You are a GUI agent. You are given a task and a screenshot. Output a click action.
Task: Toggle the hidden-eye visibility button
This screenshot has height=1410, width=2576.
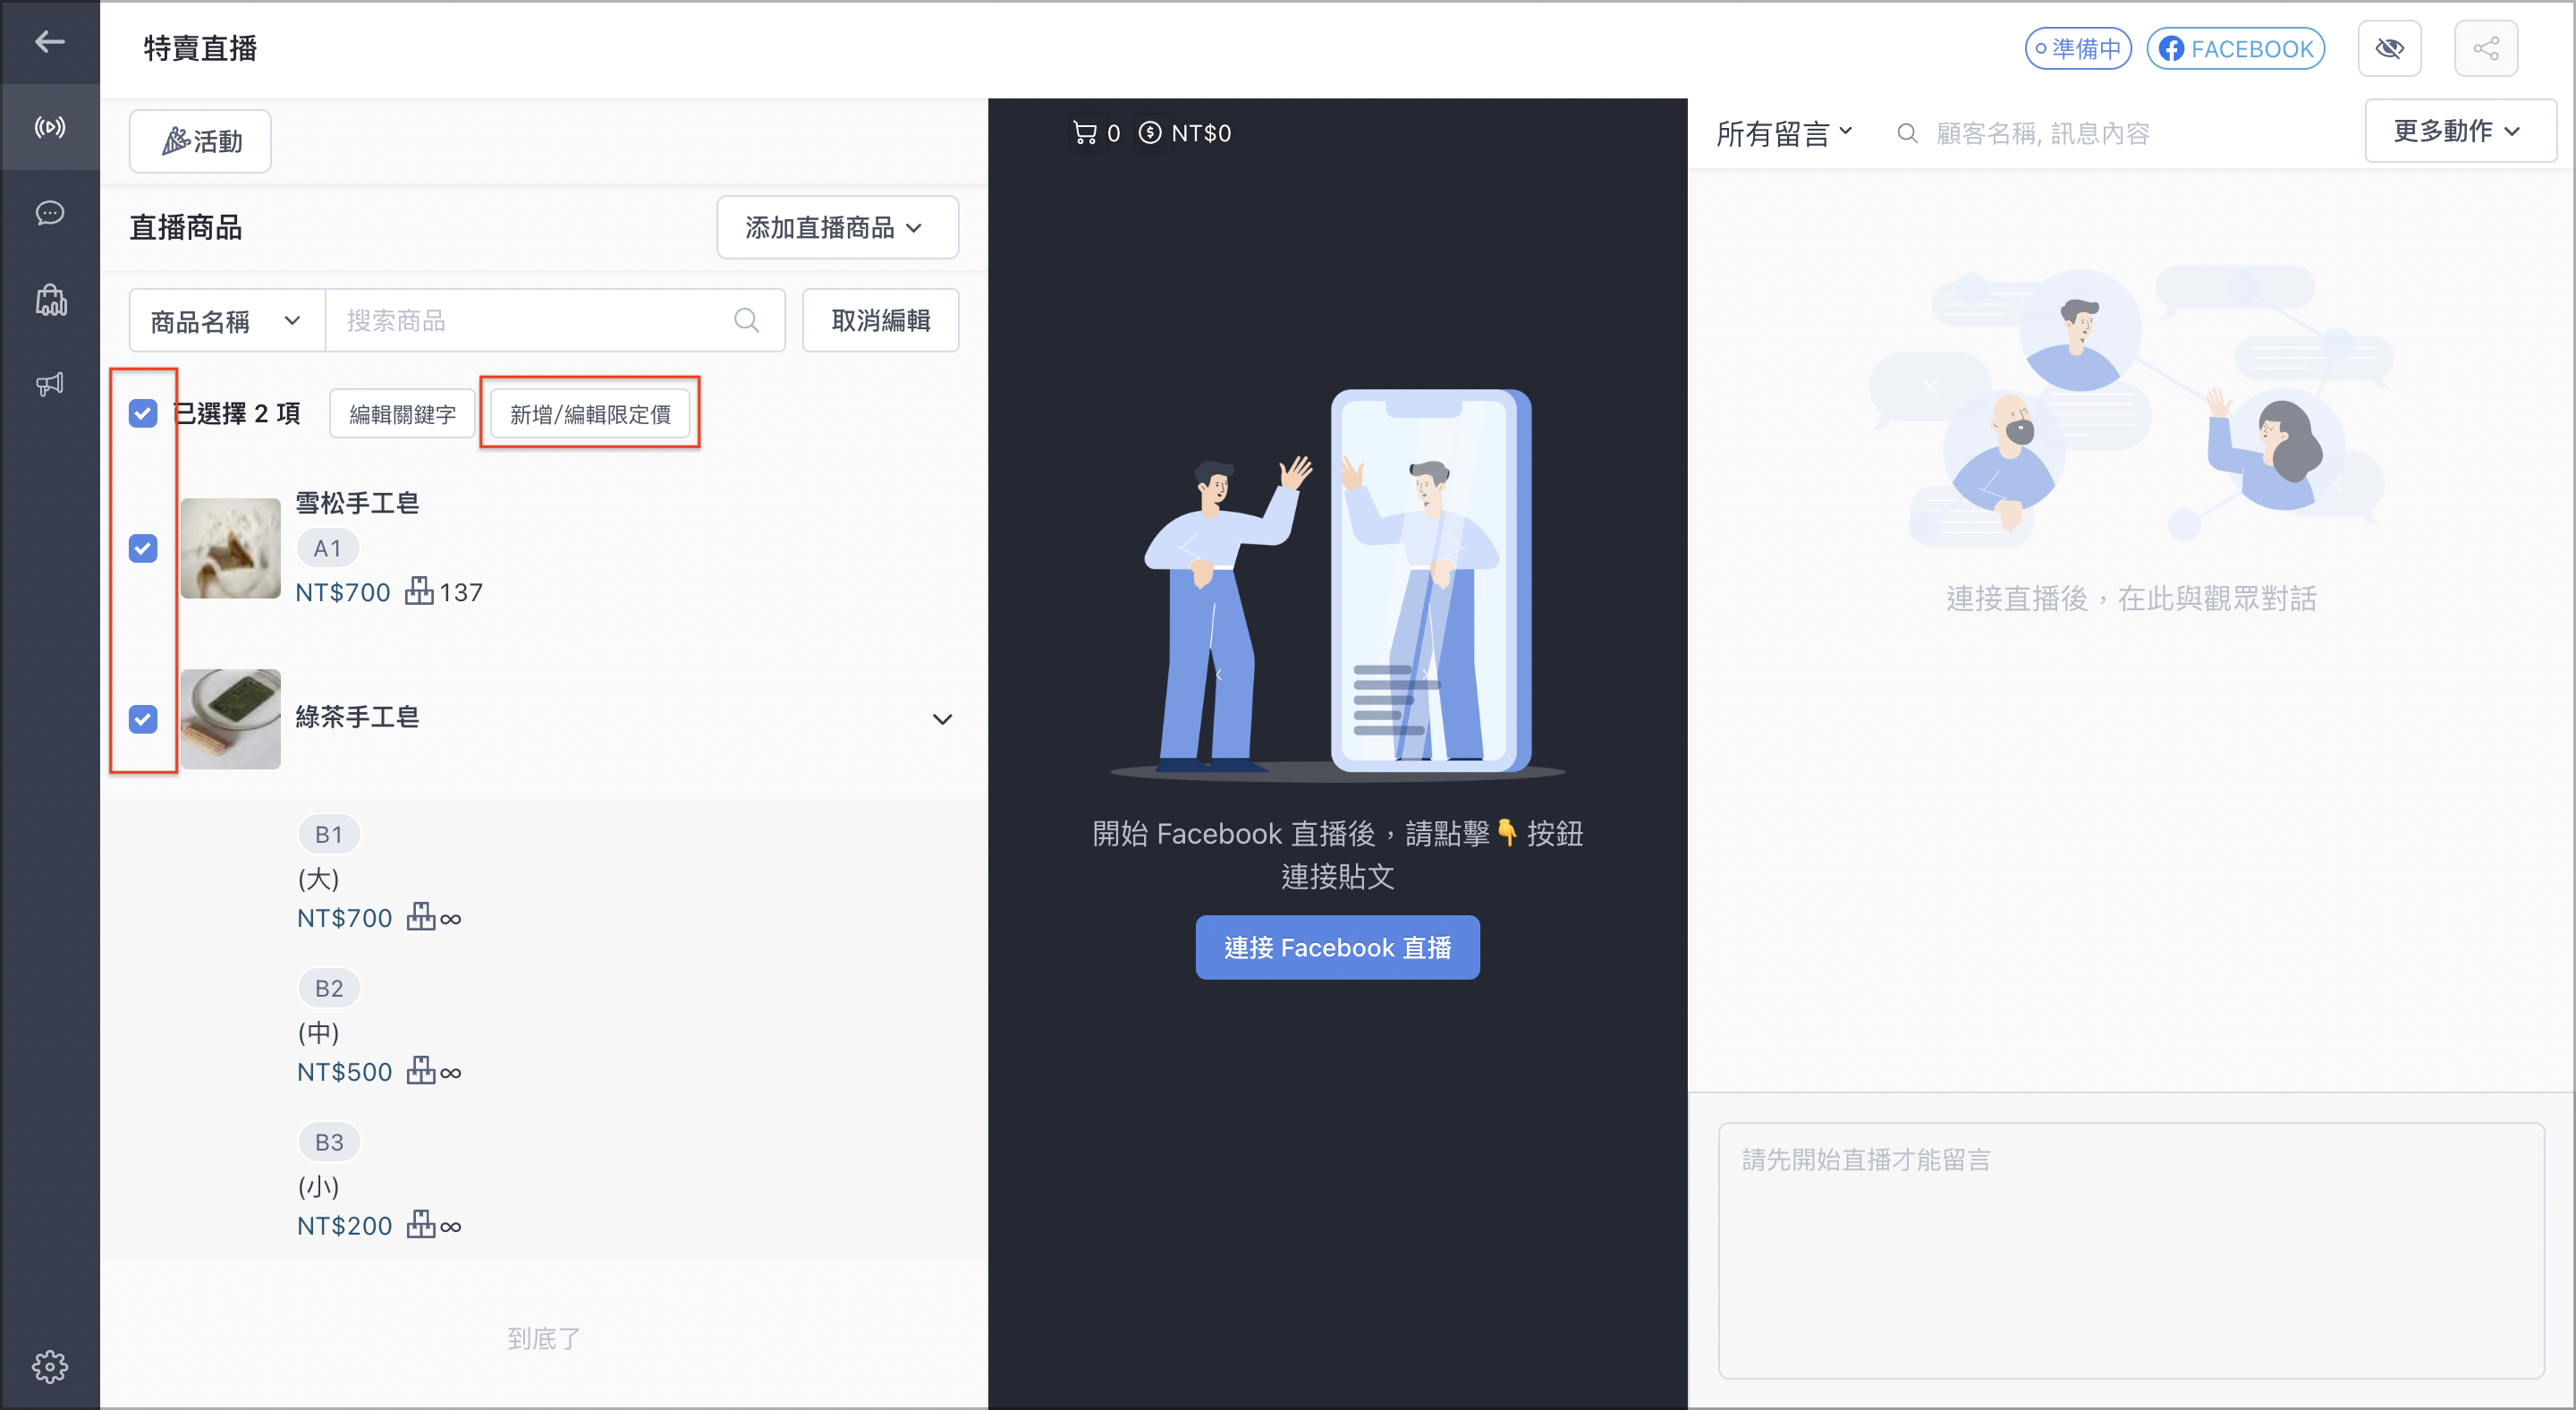pyautogui.click(x=2389, y=48)
